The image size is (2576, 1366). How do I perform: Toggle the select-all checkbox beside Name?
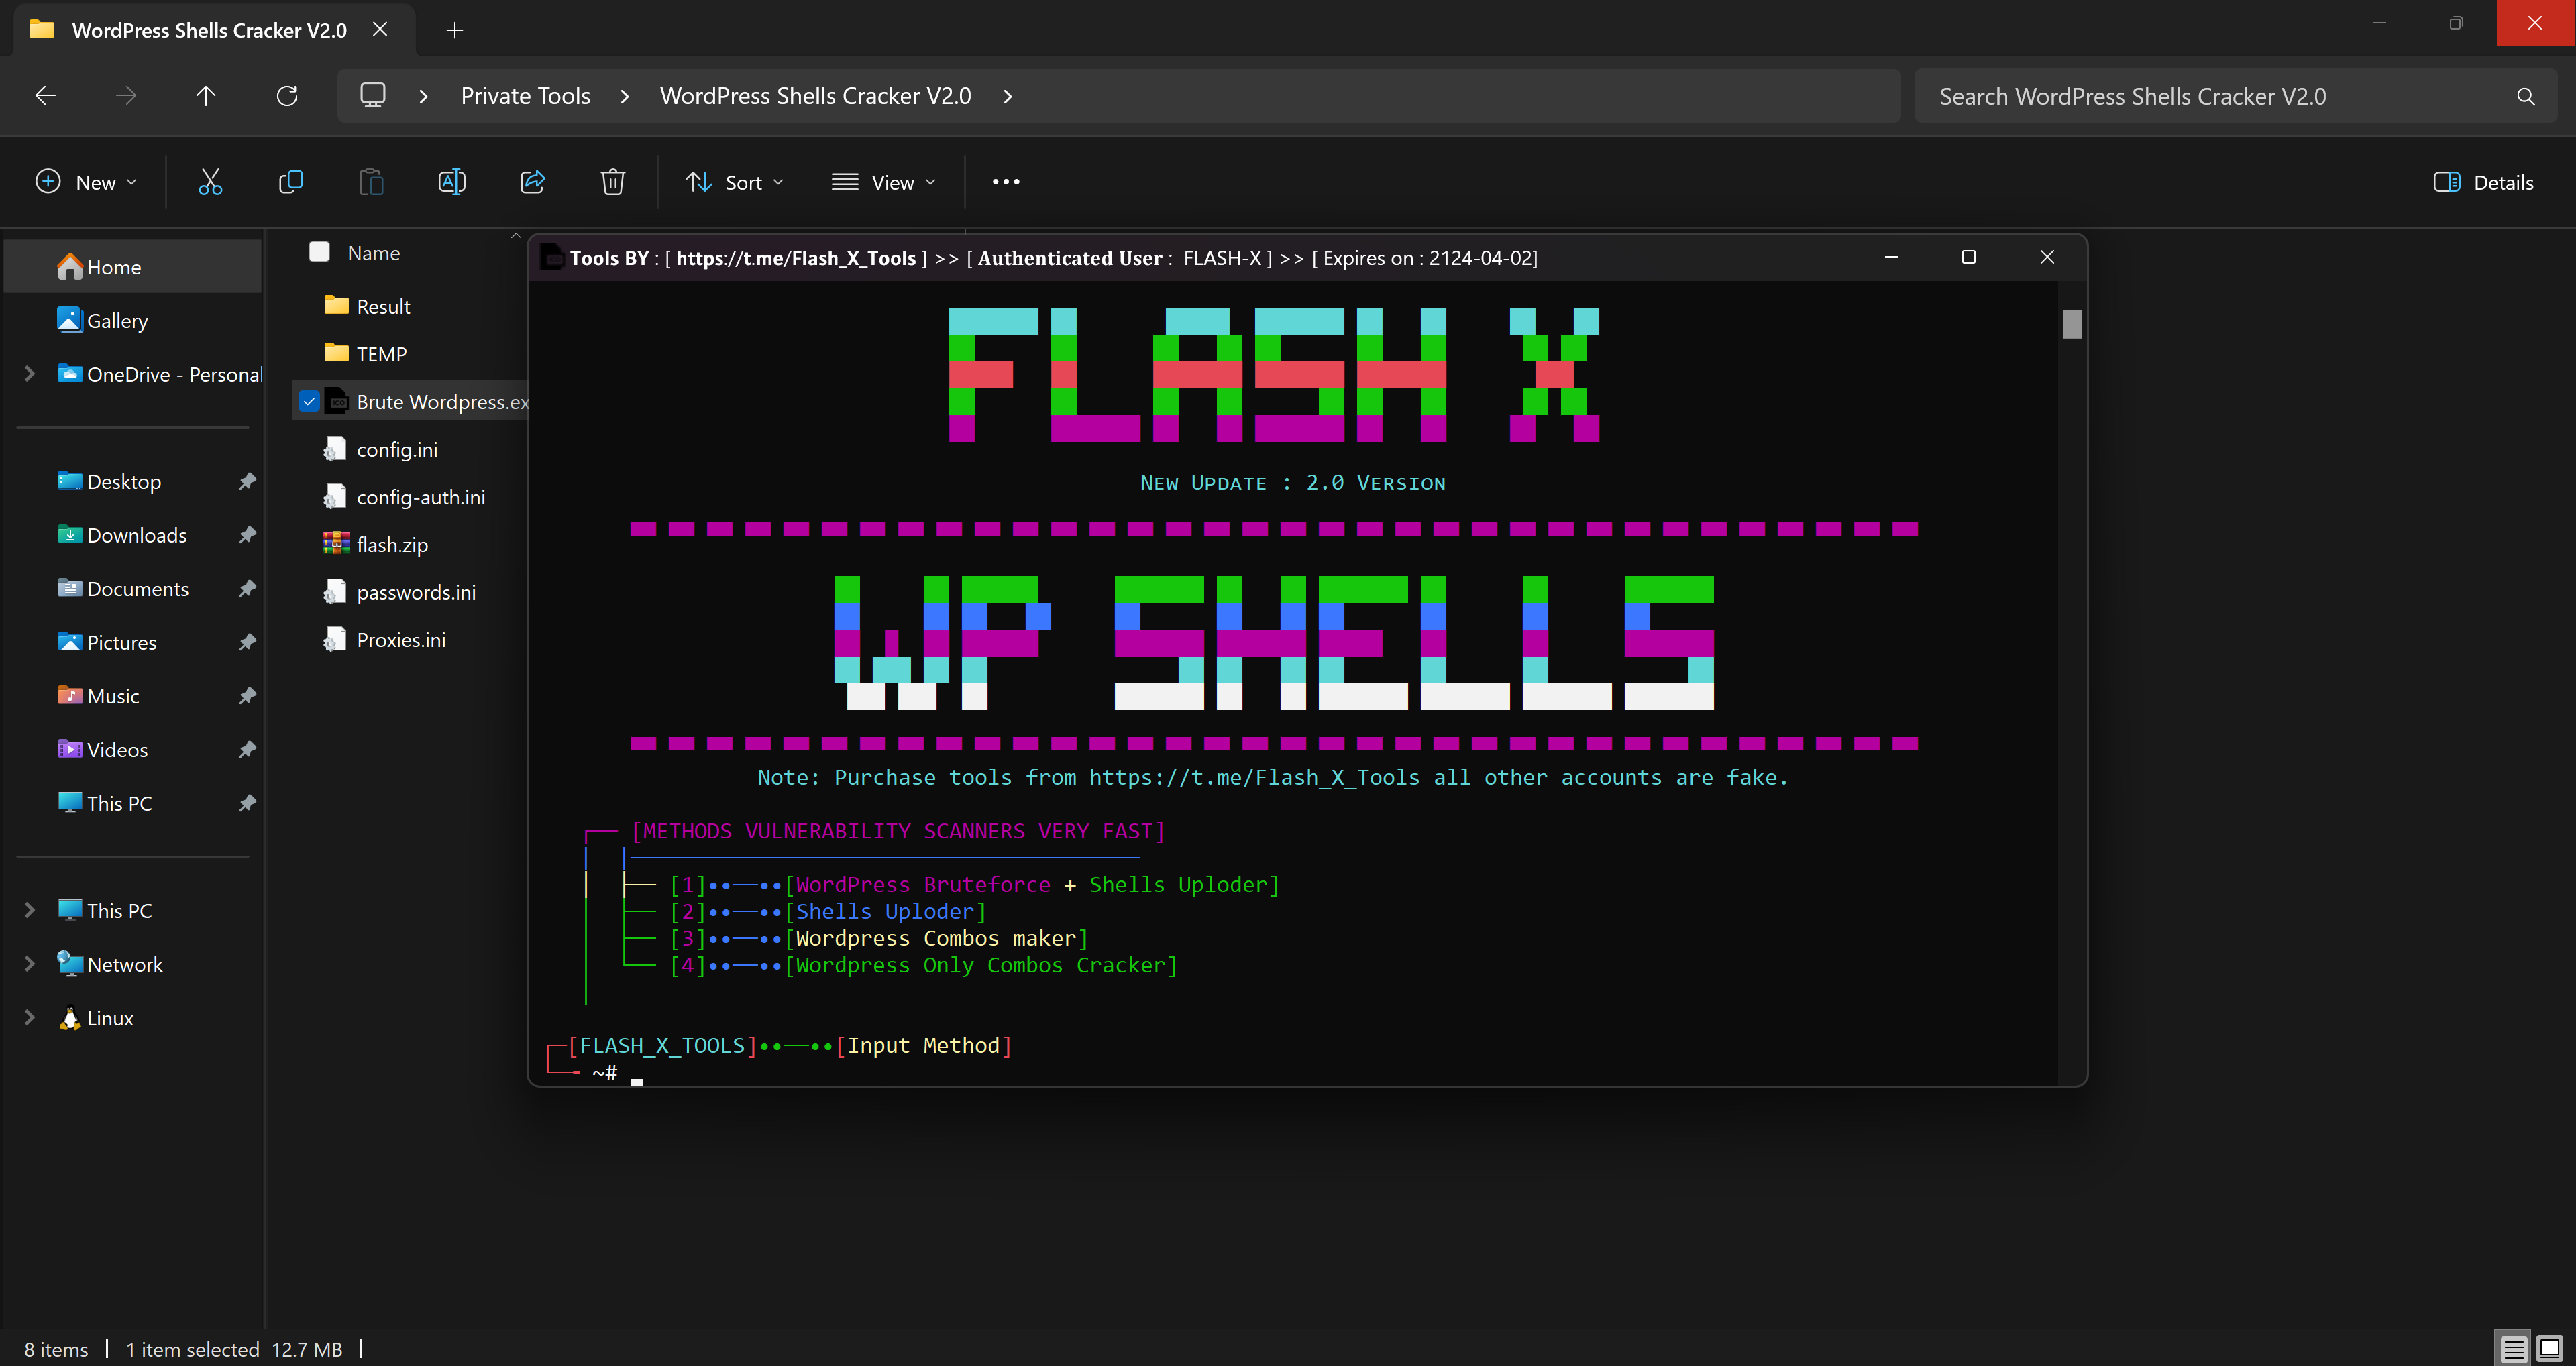(x=320, y=252)
